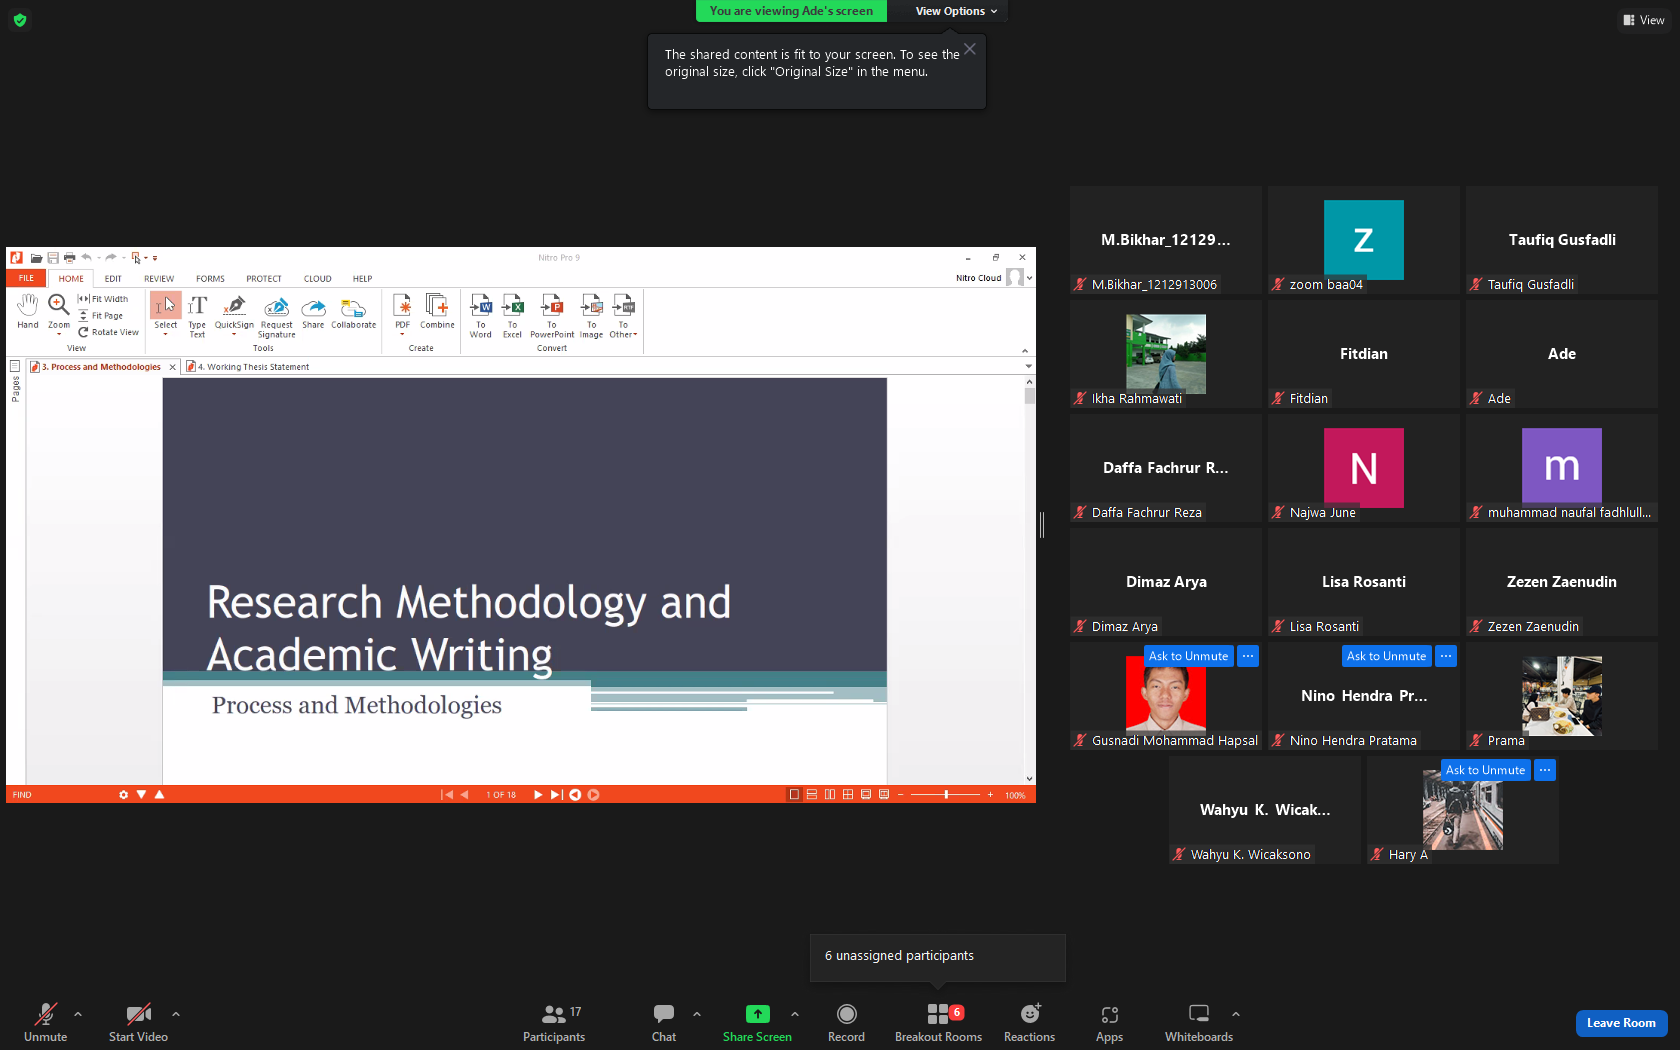
Task: Toggle microphone with Unmute
Action: point(45,1023)
